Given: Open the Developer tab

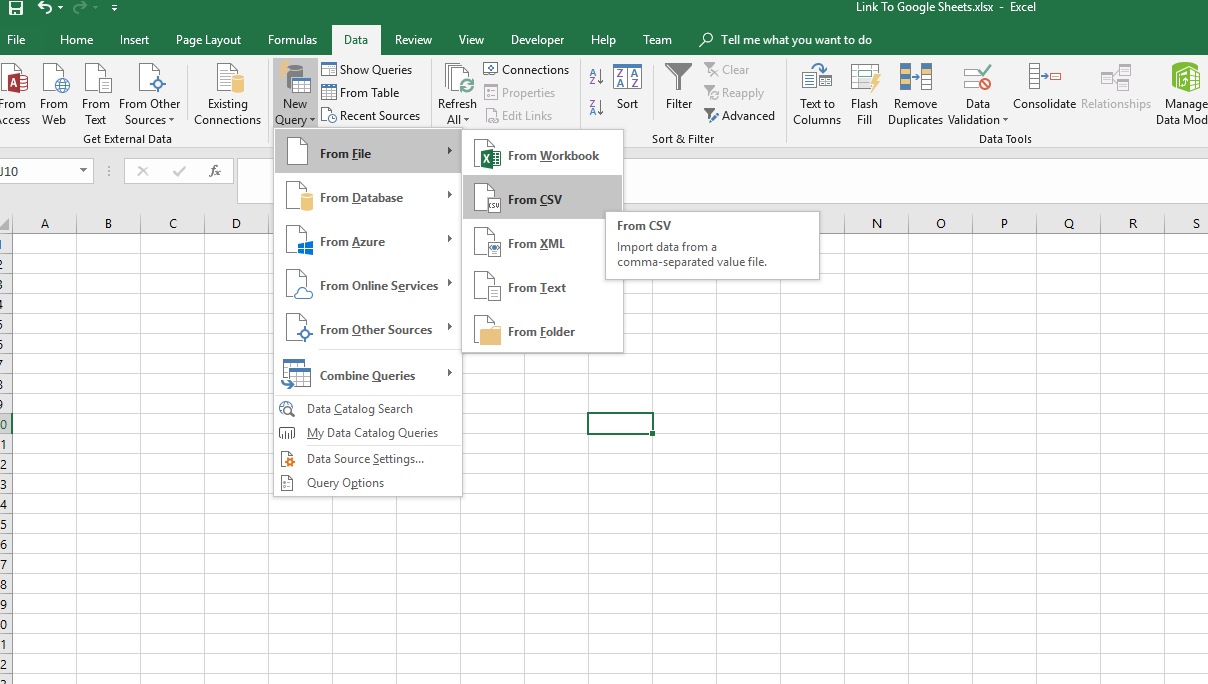Looking at the screenshot, I should pyautogui.click(x=537, y=40).
